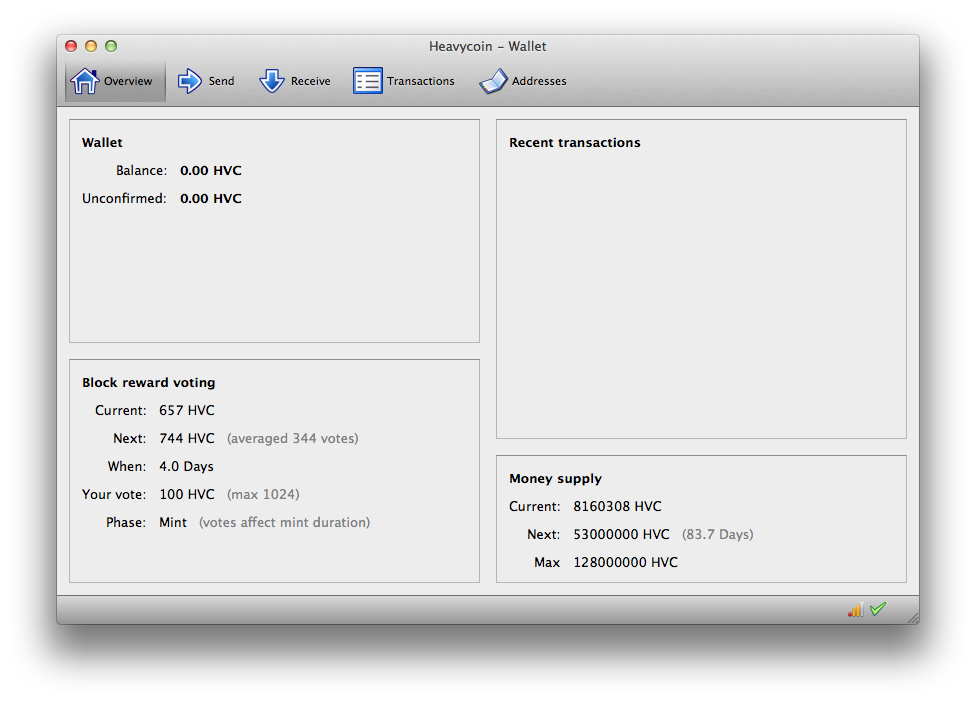Click the Send arrow icon
This screenshot has width=976, height=703.
coord(189,81)
